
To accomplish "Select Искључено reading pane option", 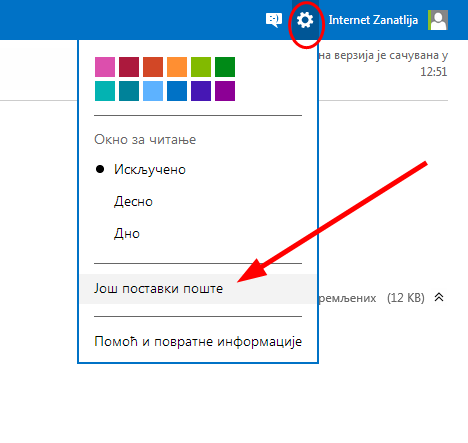I will [150, 169].
